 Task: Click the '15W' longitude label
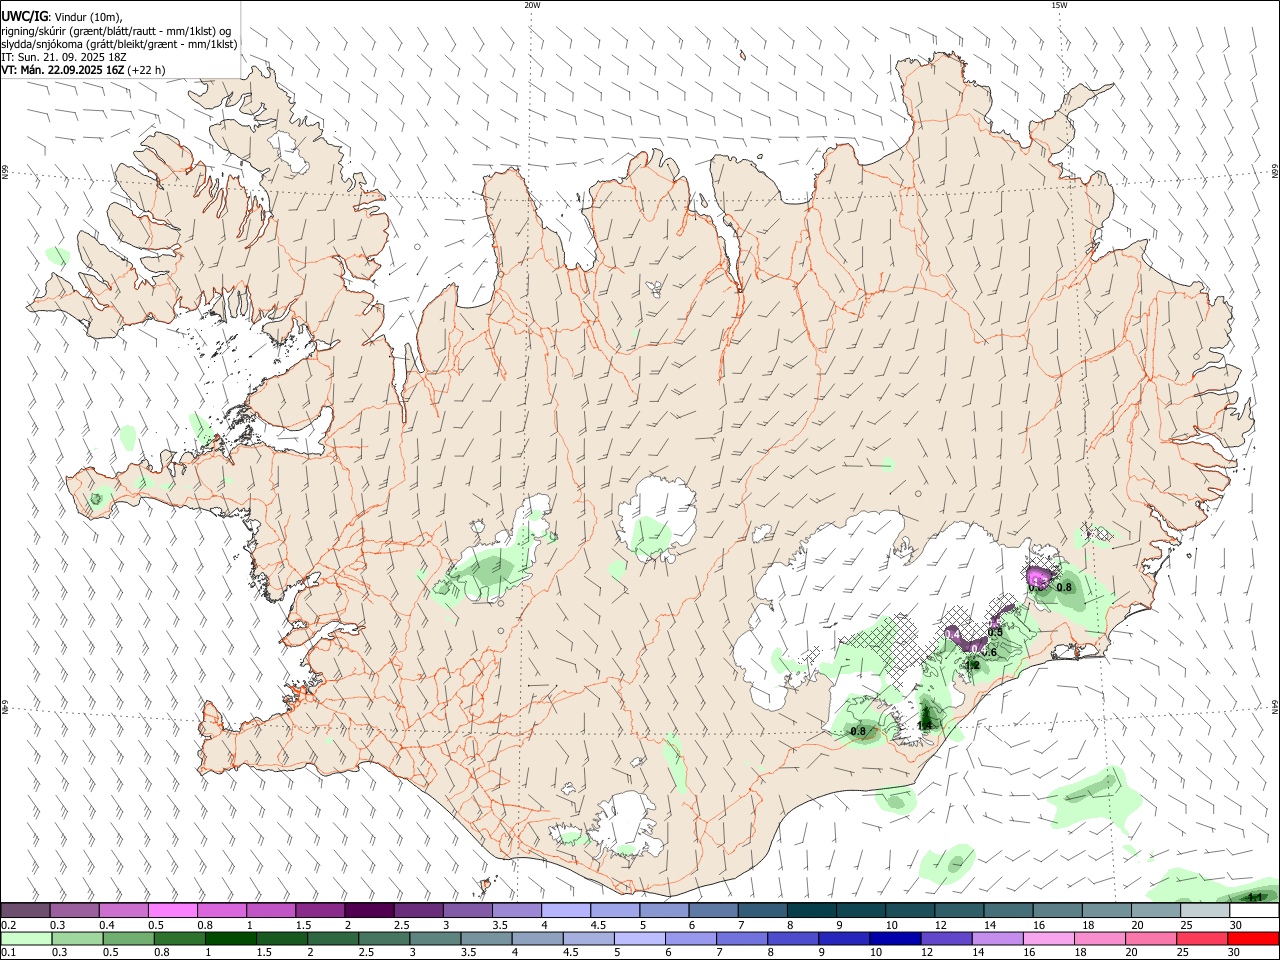(x=1059, y=5)
